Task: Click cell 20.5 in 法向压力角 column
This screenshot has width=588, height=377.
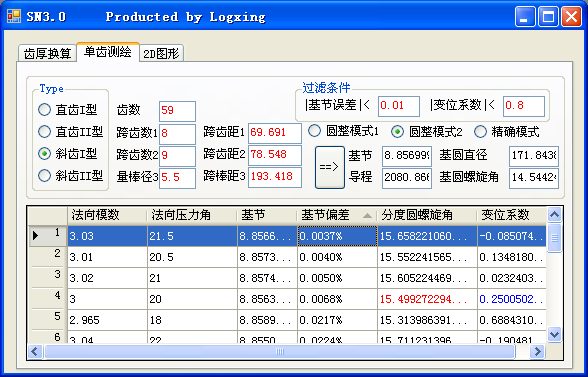Action: (192, 257)
